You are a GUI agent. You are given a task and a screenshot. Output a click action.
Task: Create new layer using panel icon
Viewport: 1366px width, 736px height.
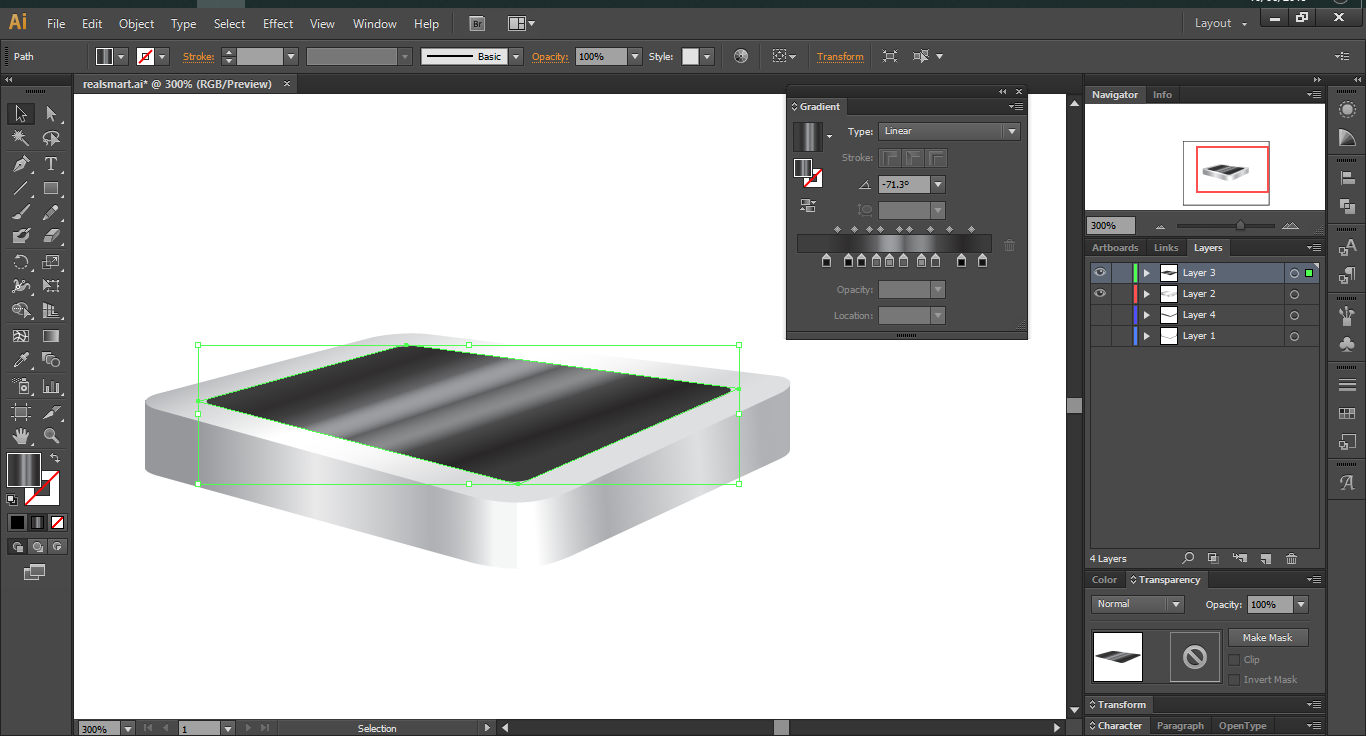coord(1265,559)
